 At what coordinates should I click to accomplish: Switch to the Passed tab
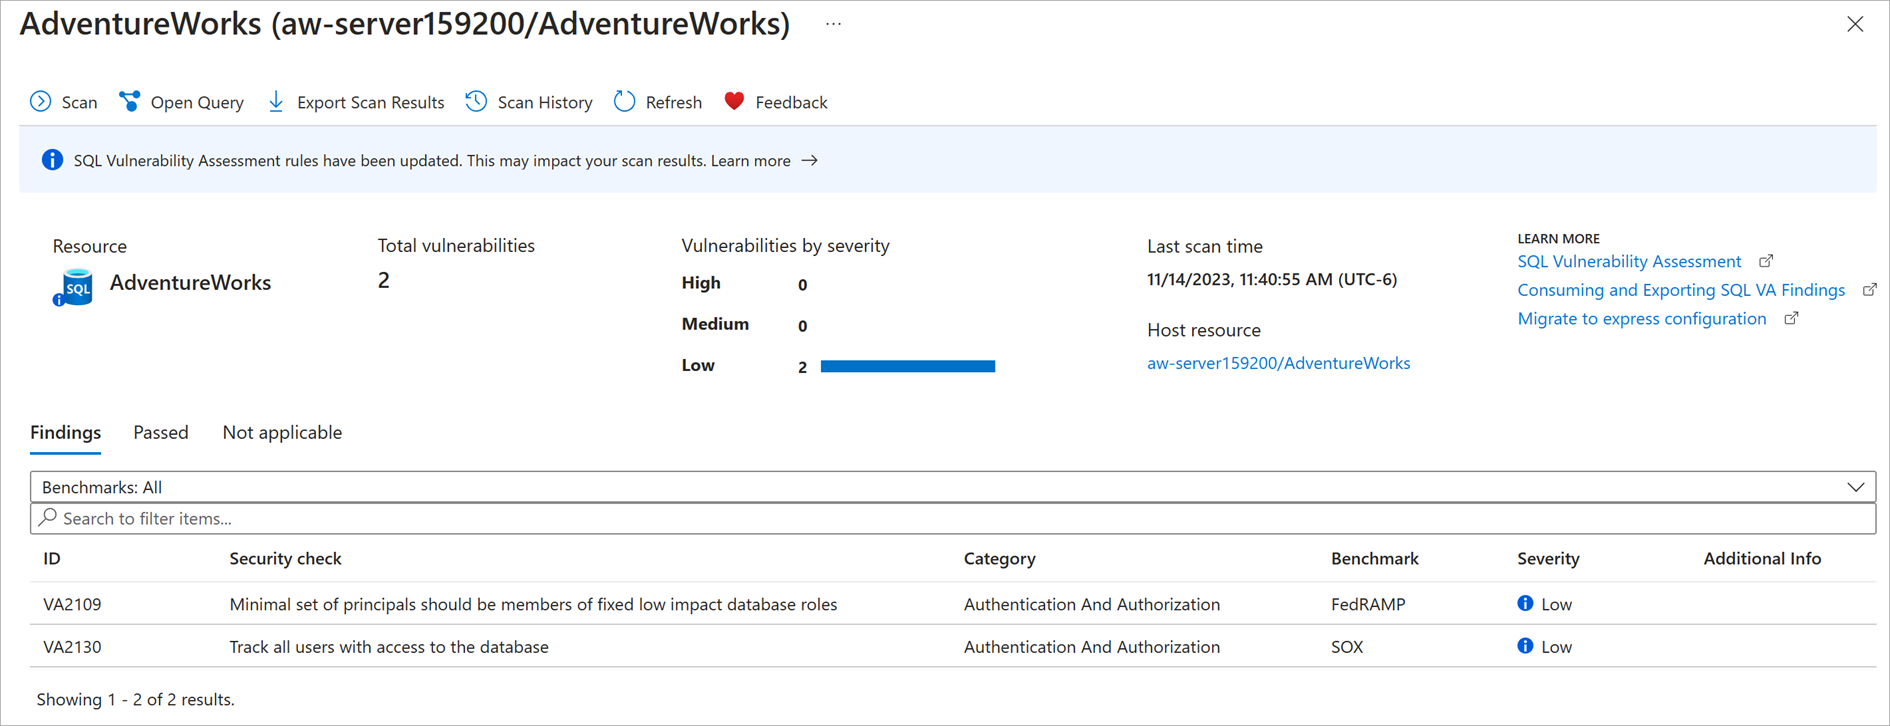click(x=161, y=432)
